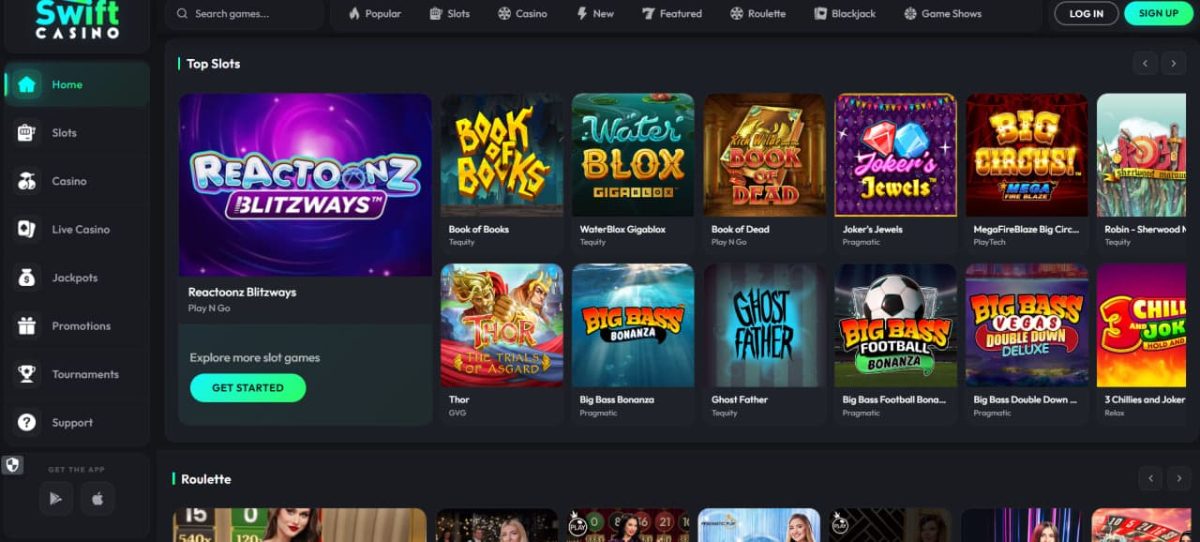Show previous Top Slots with left arrow
The height and width of the screenshot is (542, 1200).
point(1146,64)
